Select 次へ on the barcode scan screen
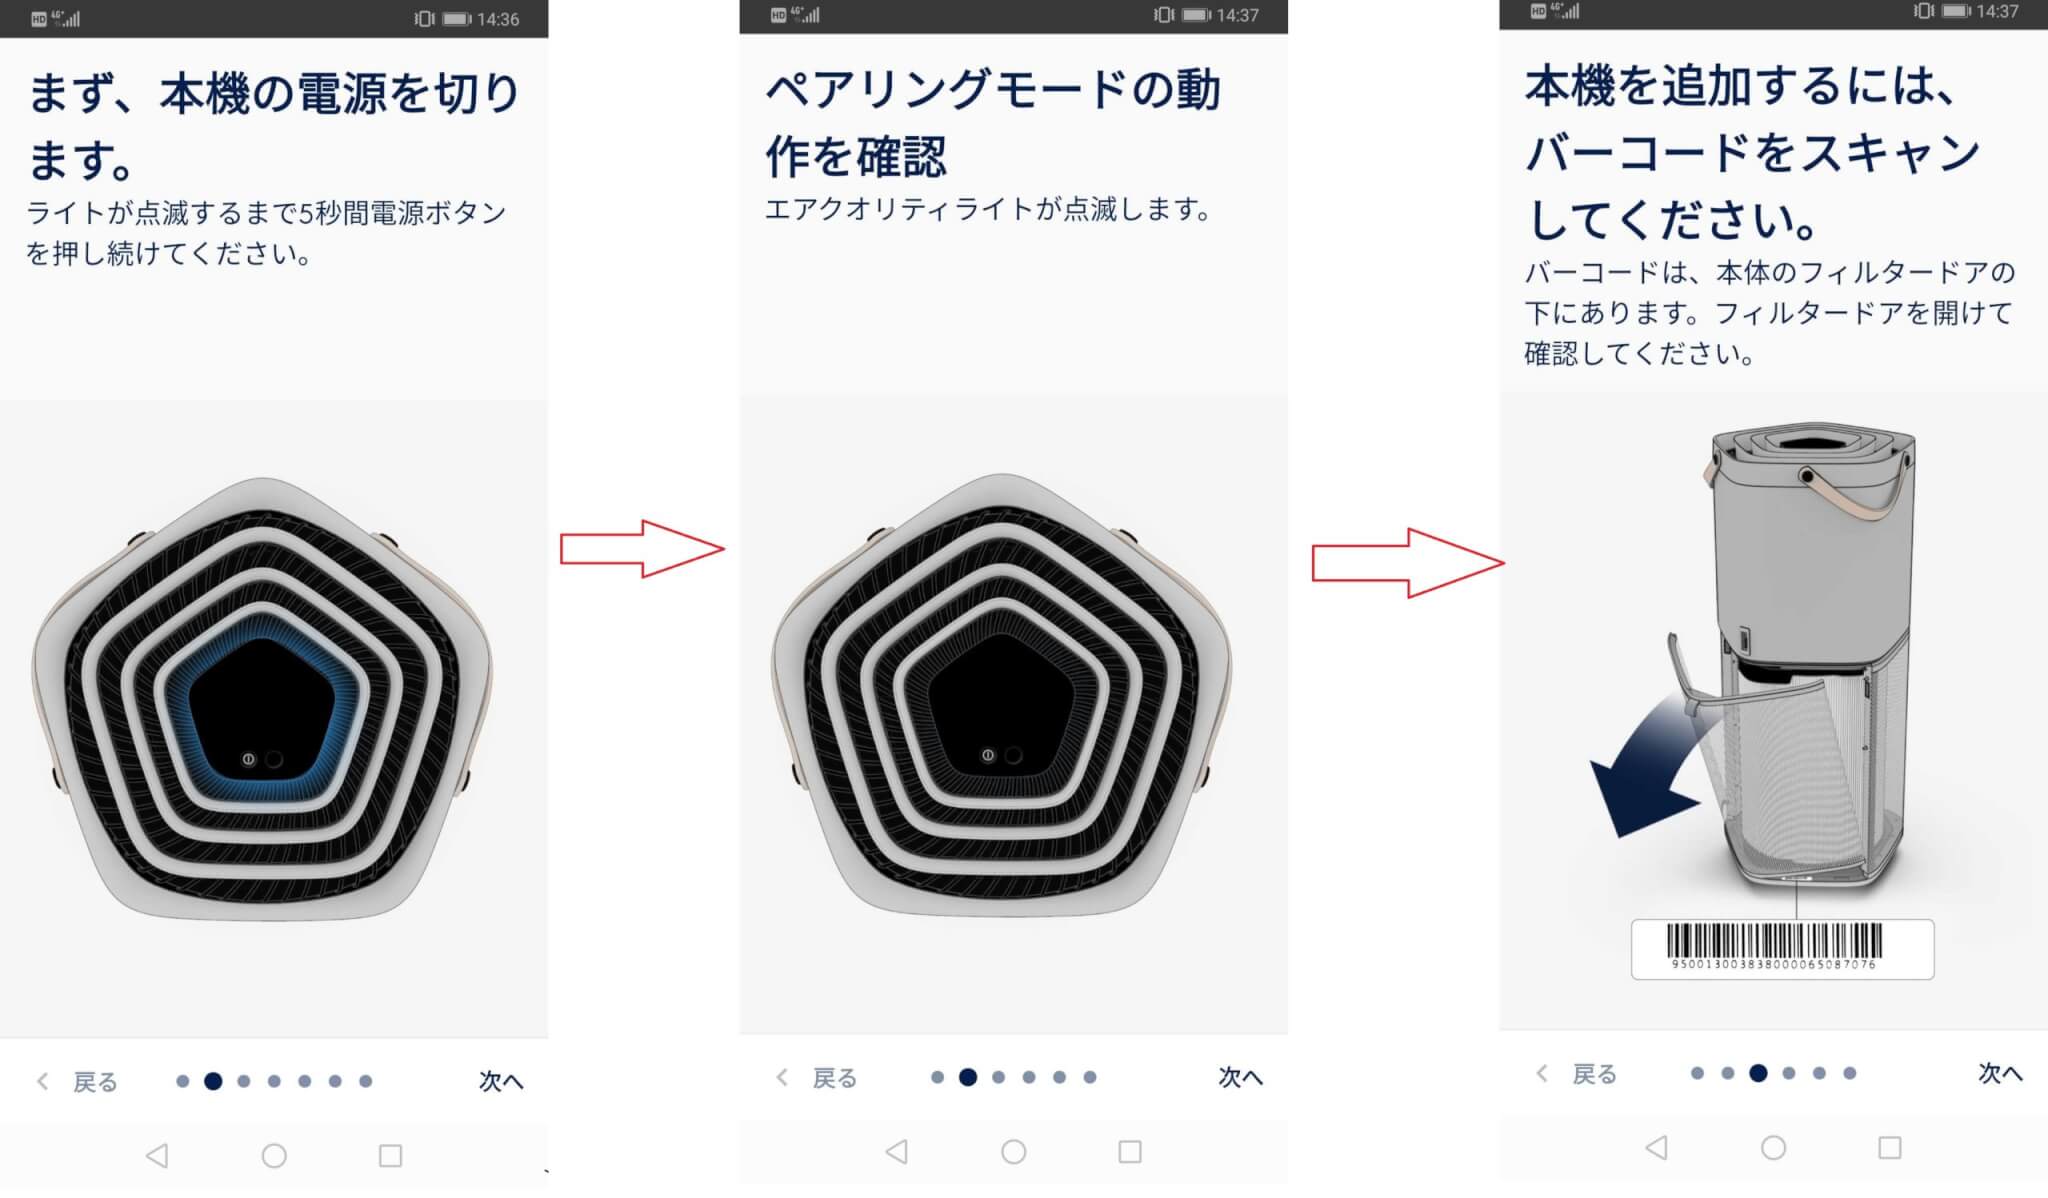 [x=2000, y=1073]
